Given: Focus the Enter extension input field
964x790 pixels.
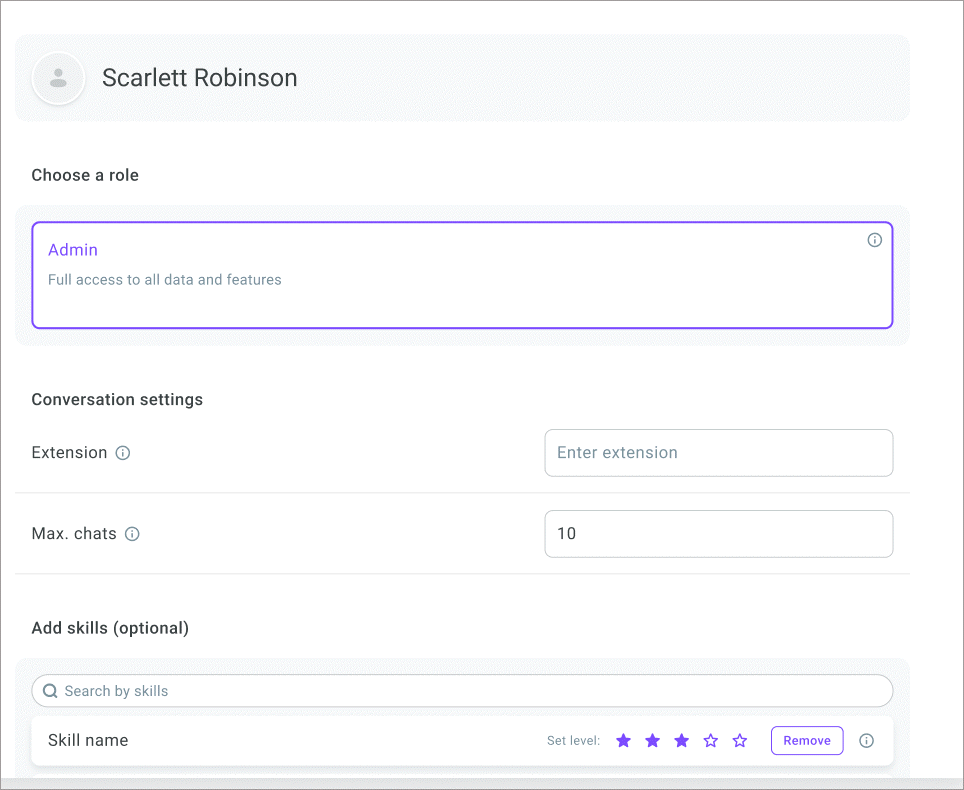Looking at the screenshot, I should (718, 453).
